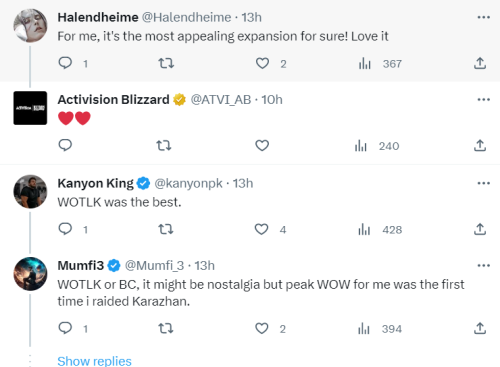Reply to Halendheime's tweet
This screenshot has width=500, height=367.
pyautogui.click(x=65, y=63)
